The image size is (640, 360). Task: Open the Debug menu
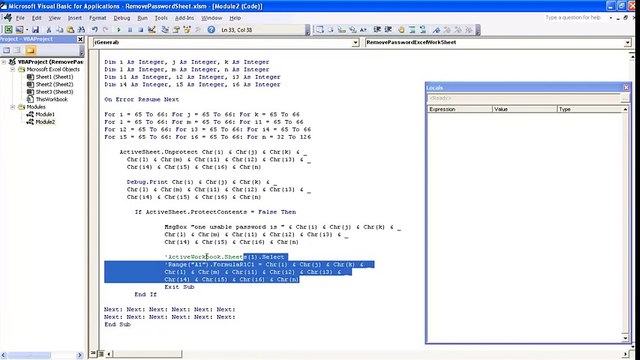tap(122, 18)
